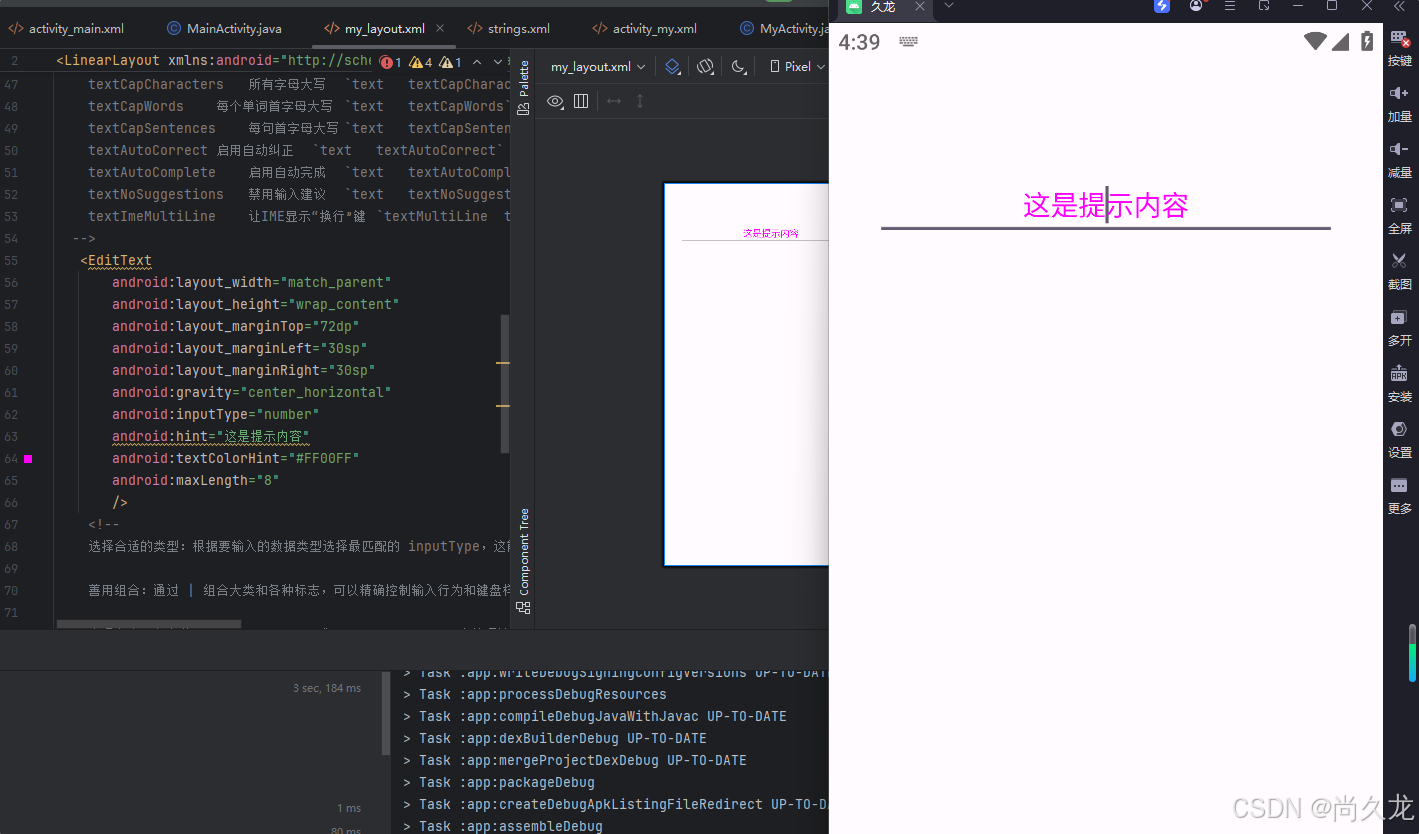This screenshot has height=834, width=1419.
Task: Click the EditText tag on line 55
Action: point(119,260)
